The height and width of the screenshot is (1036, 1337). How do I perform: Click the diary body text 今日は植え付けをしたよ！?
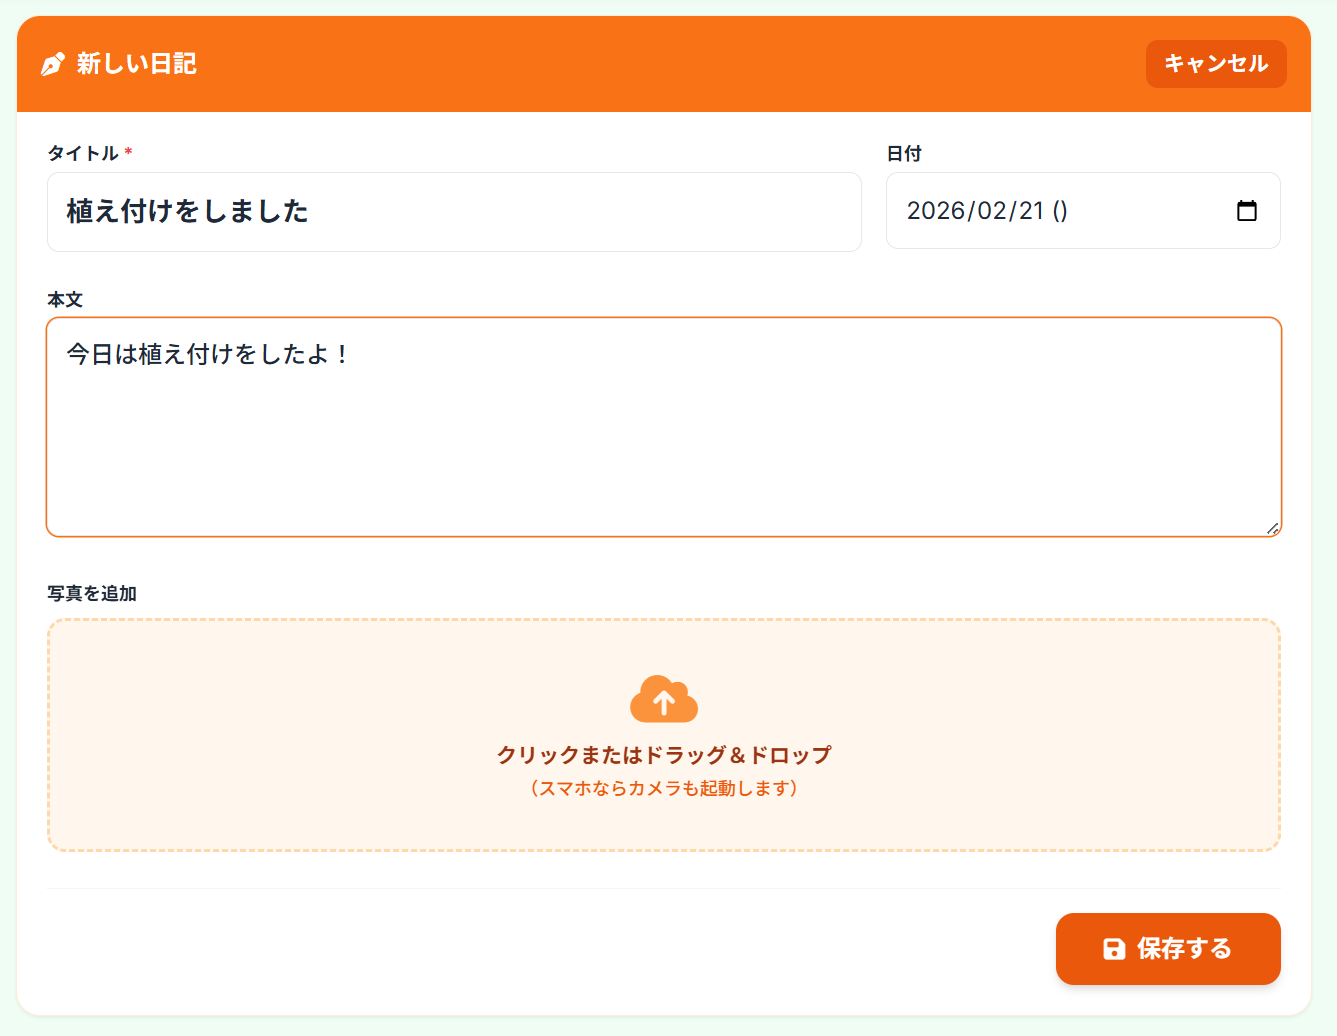click(210, 353)
